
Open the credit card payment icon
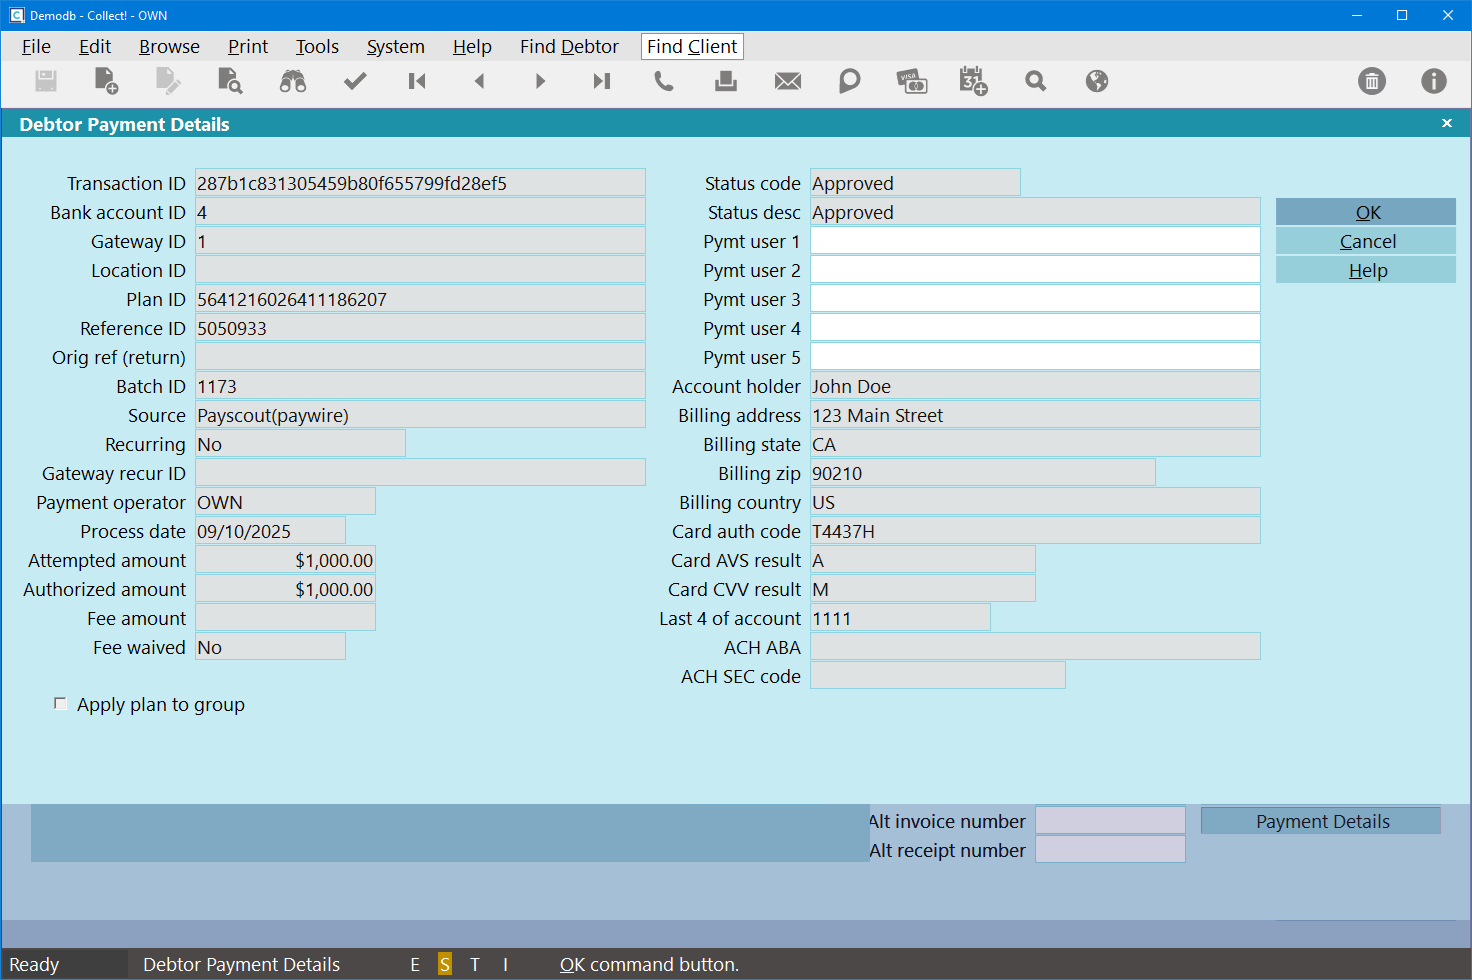coord(911,82)
